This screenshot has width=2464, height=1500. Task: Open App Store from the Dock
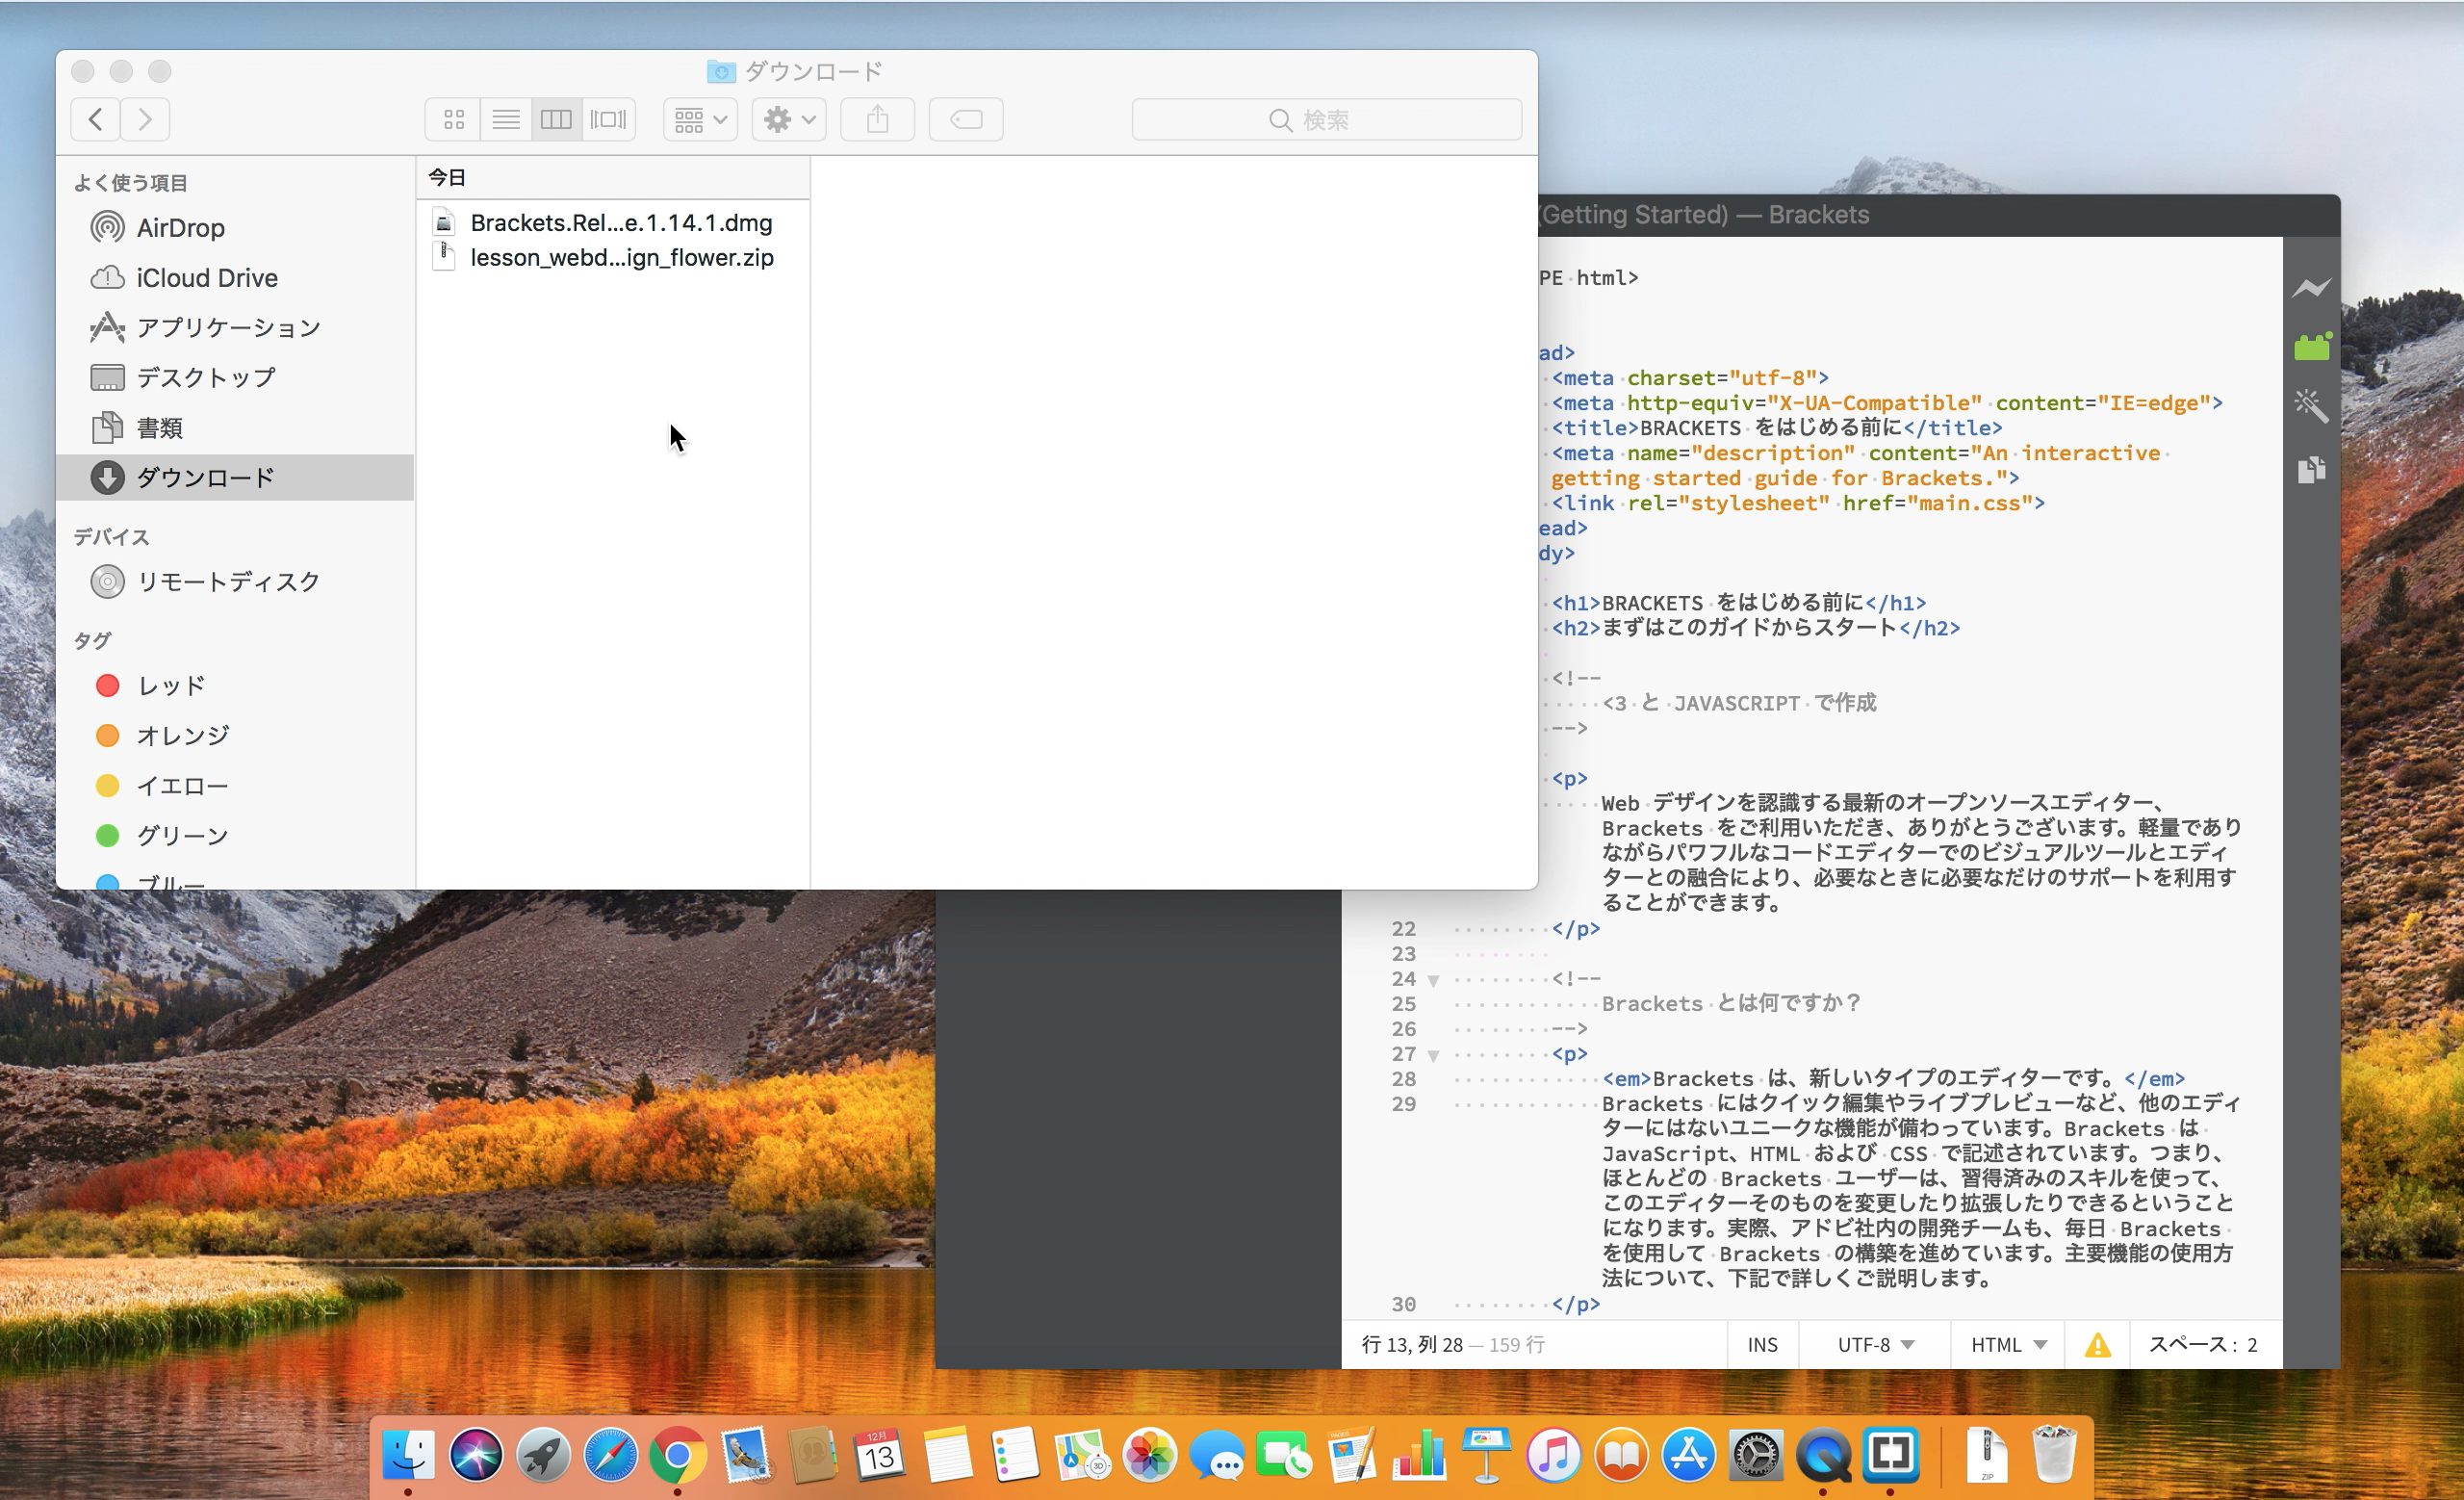point(1688,1455)
